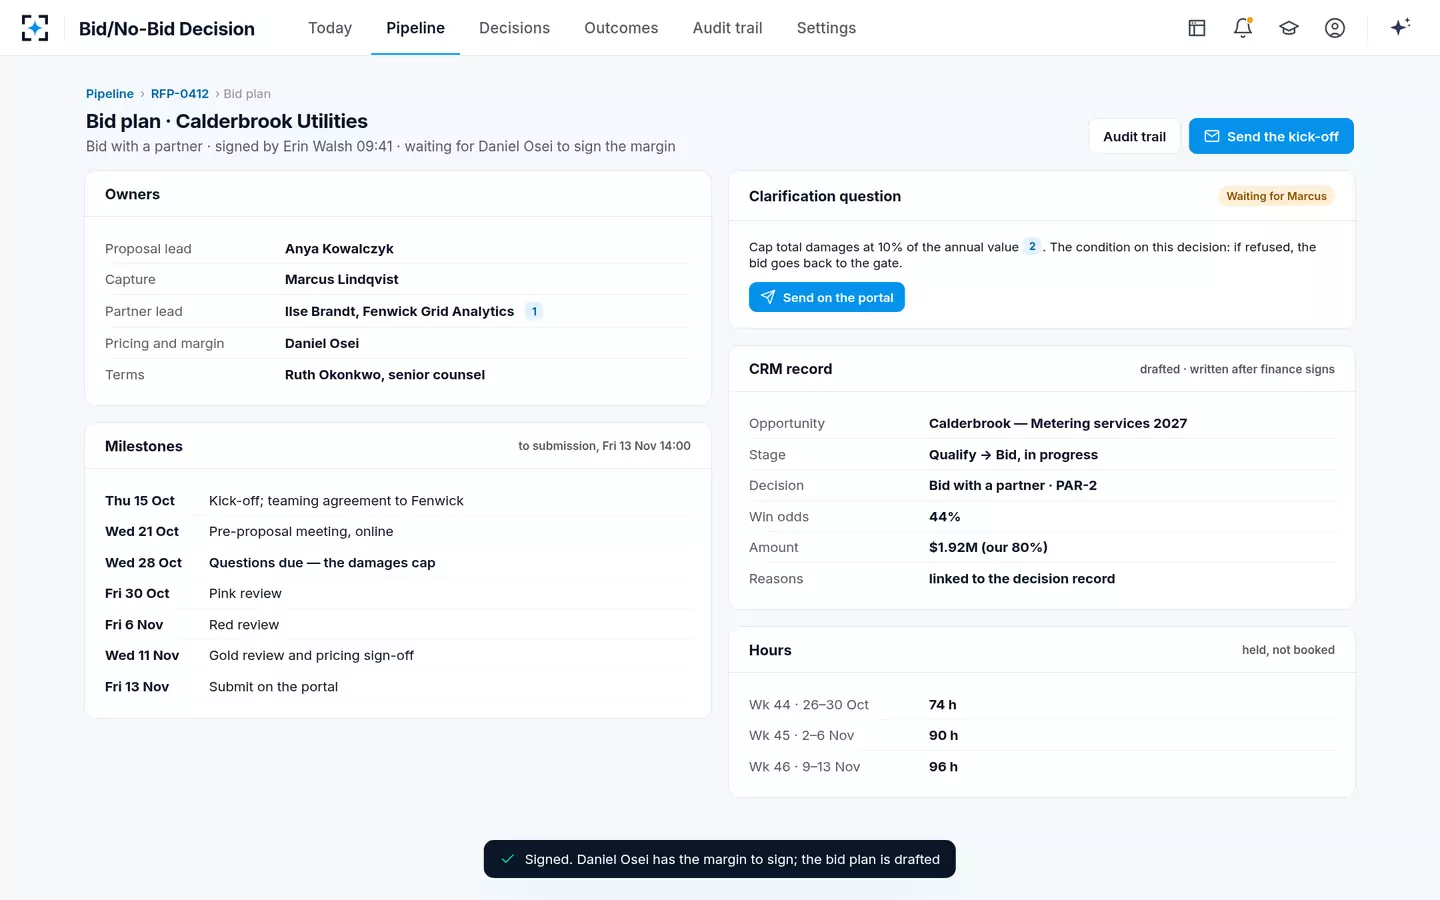Click the Bid/No-Bid Decision app logo
This screenshot has height=900, width=1440.
tap(35, 28)
